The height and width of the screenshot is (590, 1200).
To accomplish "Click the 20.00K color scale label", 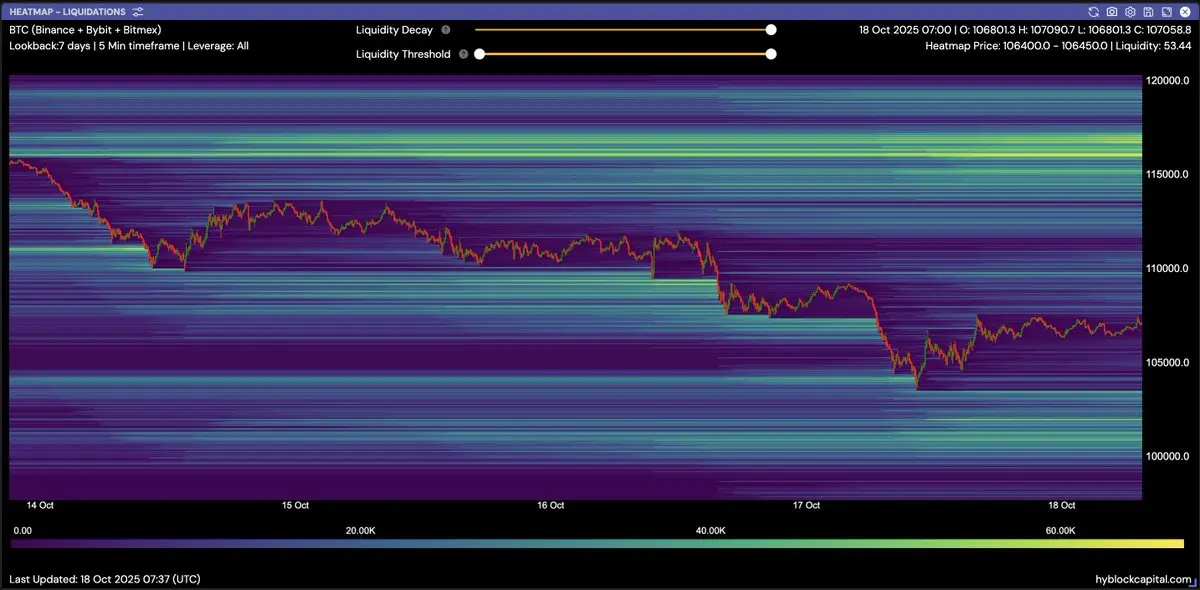I will click(359, 530).
